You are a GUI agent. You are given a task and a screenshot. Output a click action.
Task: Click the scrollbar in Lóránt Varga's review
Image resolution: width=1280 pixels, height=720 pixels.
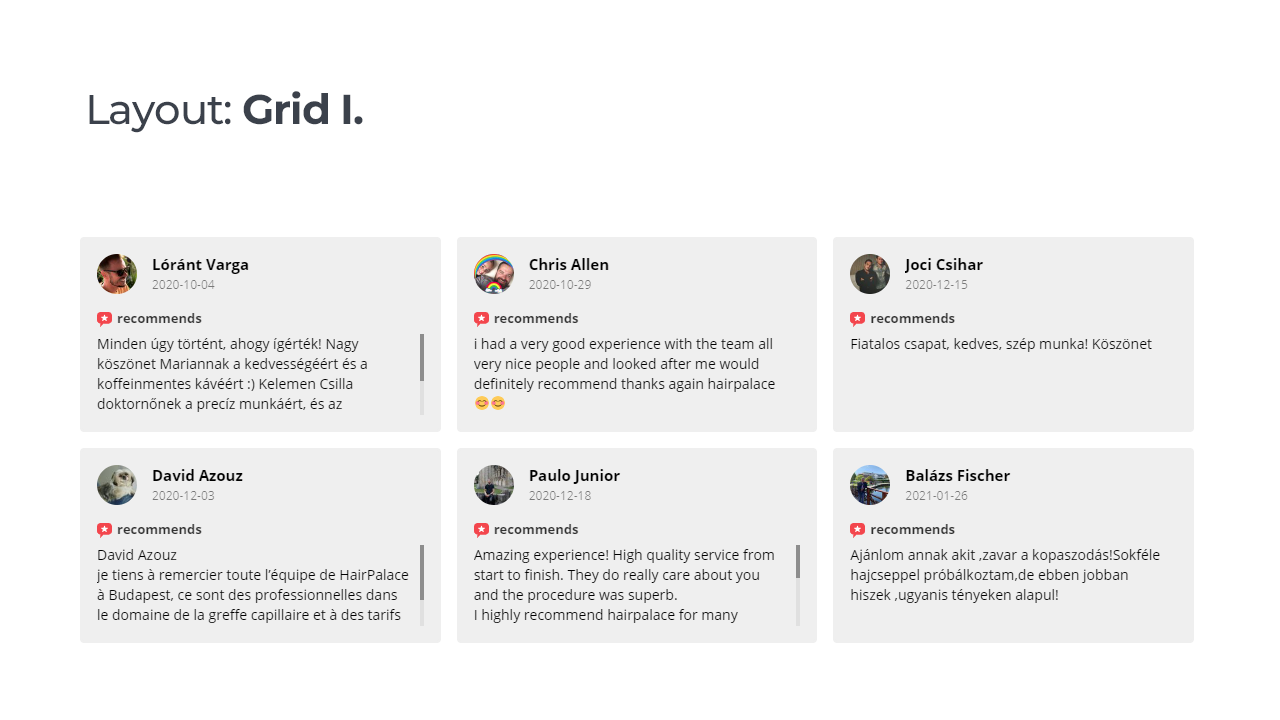pos(422,374)
